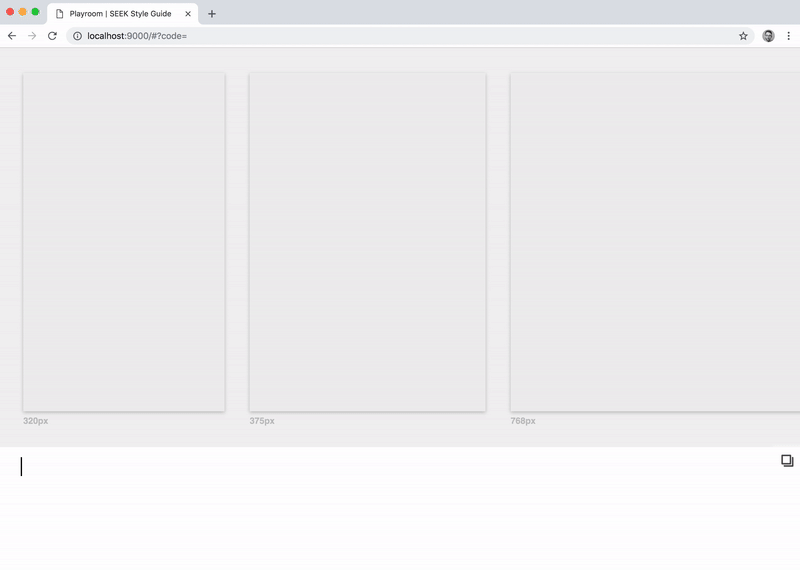Select the Playroom | SEEK Style Guide tab

click(122, 14)
